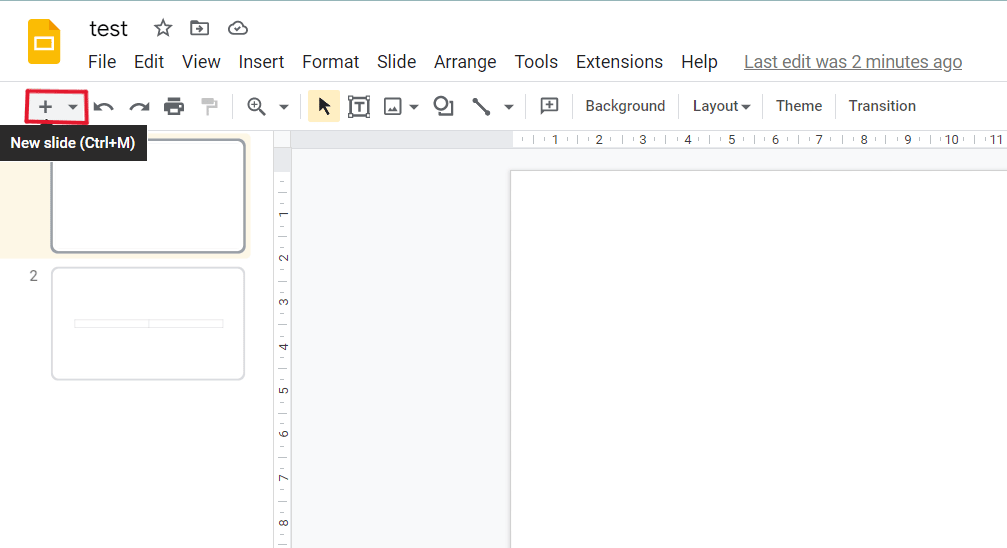Screen dimensions: 1007x548
Task: Click the Transition button
Action: click(882, 106)
